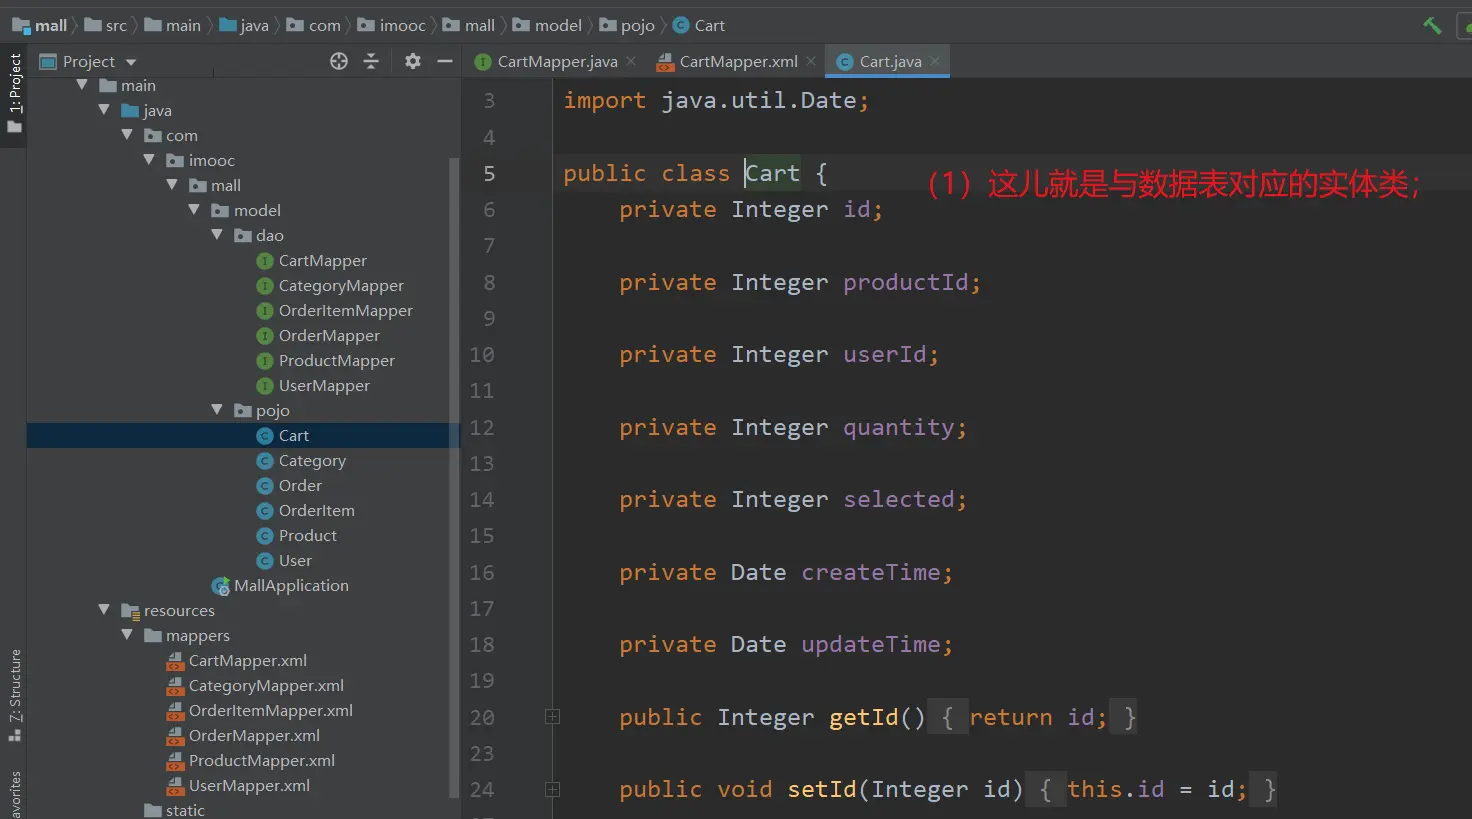Close the Cart.java editor tab
The width and height of the screenshot is (1472, 819).
coord(935,62)
